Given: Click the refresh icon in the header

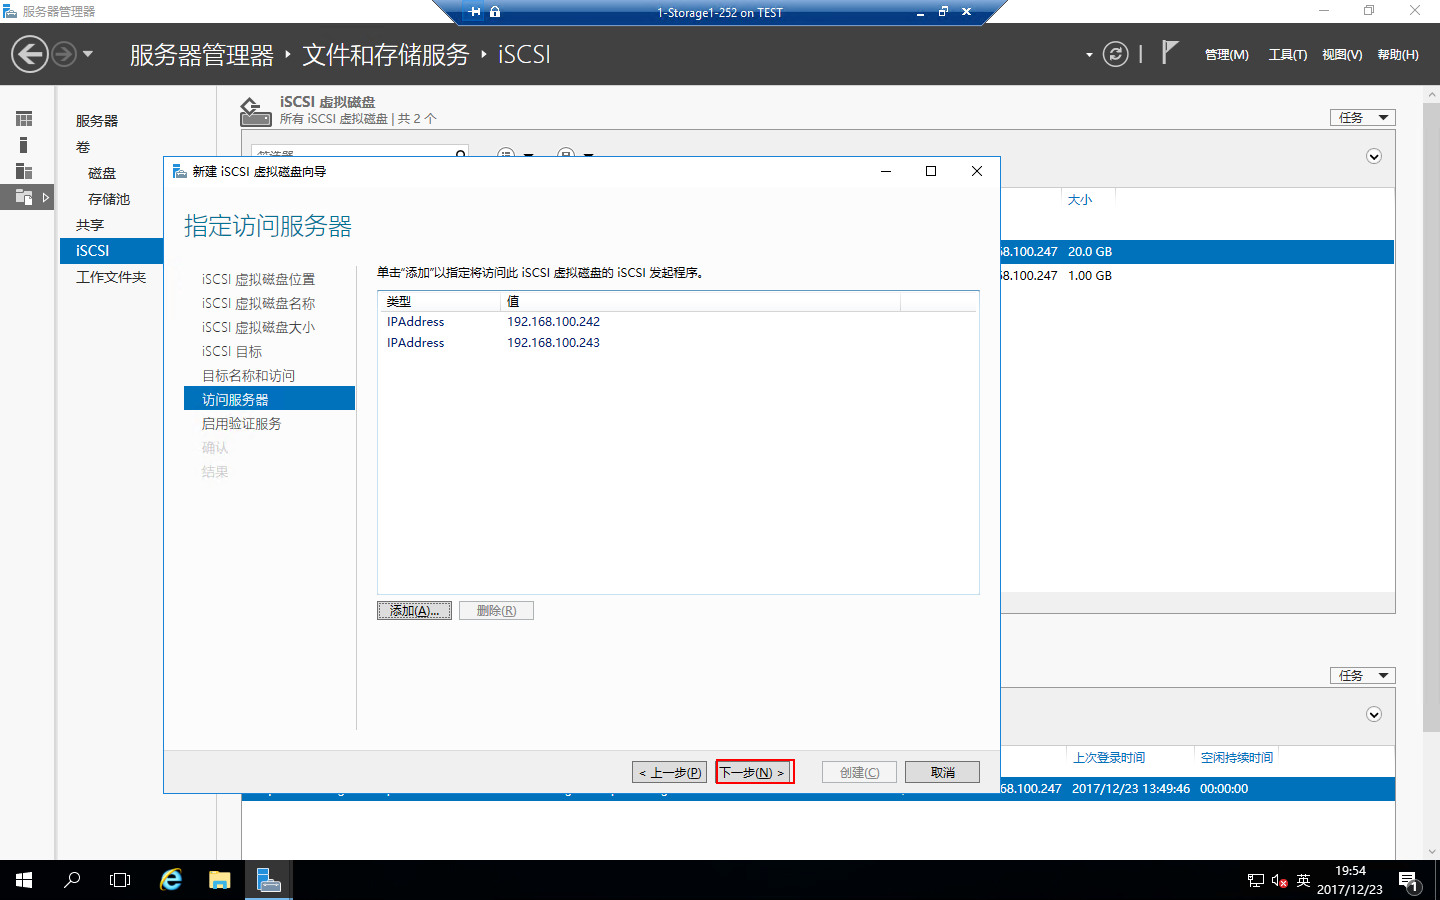Looking at the screenshot, I should click(x=1116, y=54).
